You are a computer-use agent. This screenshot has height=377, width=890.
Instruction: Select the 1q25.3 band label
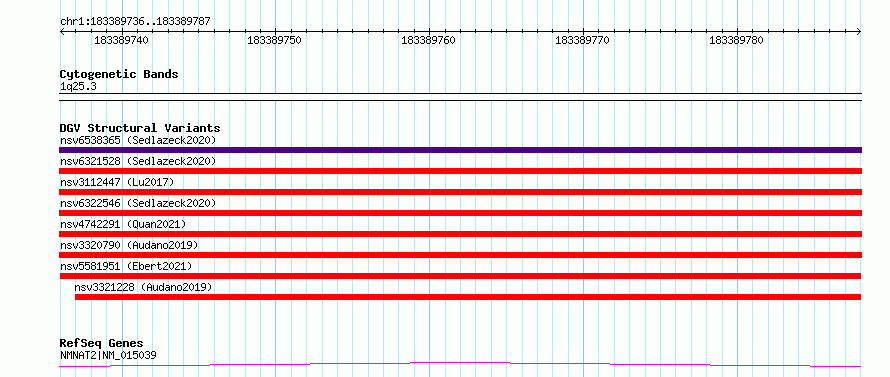[77, 87]
